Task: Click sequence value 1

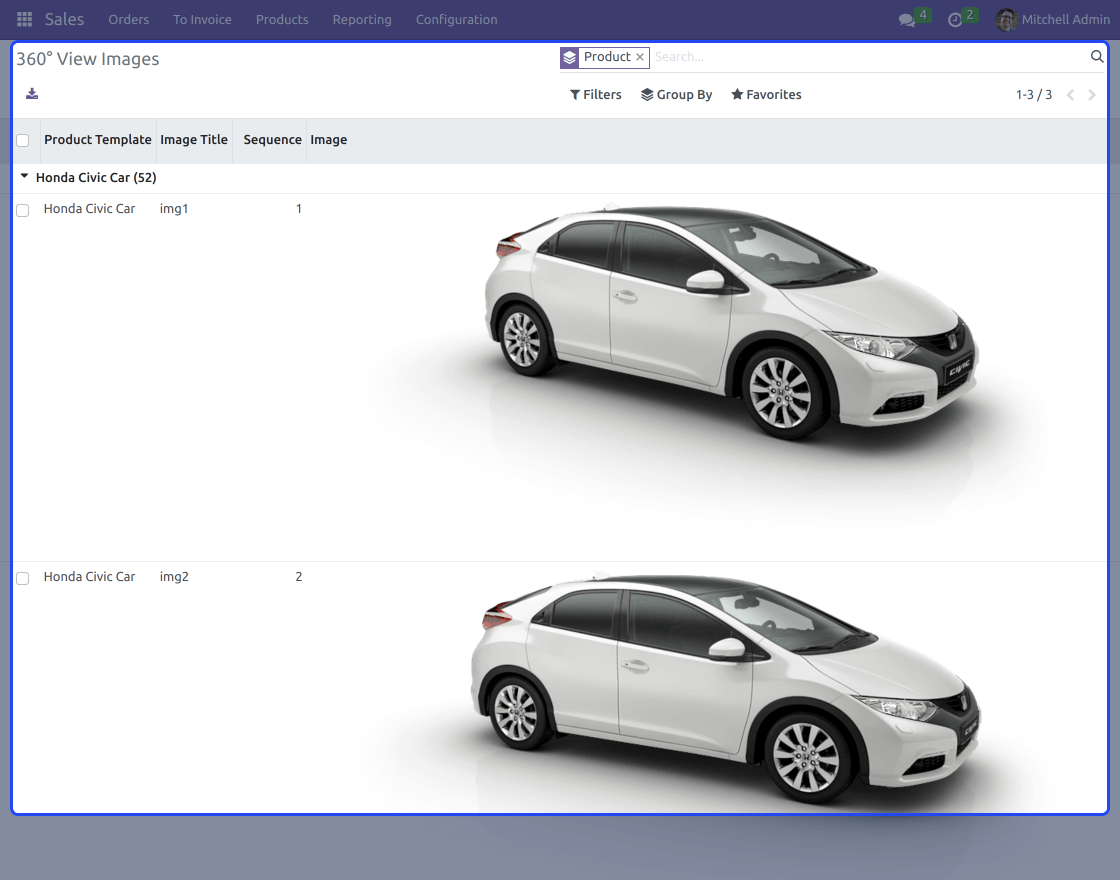Action: (299, 209)
